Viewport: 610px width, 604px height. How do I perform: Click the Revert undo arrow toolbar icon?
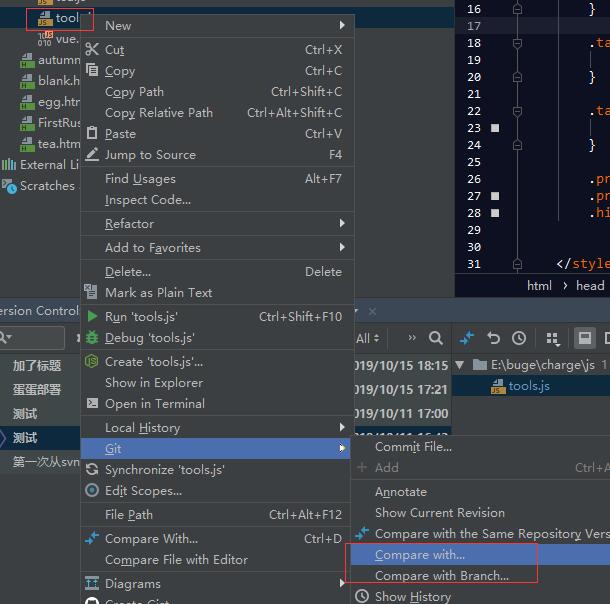[x=493, y=338]
